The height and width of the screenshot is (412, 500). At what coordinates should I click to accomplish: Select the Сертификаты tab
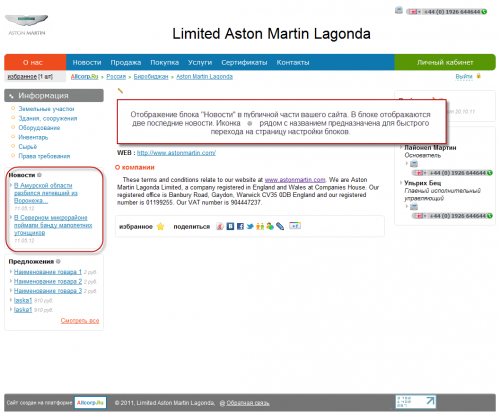coord(244,62)
